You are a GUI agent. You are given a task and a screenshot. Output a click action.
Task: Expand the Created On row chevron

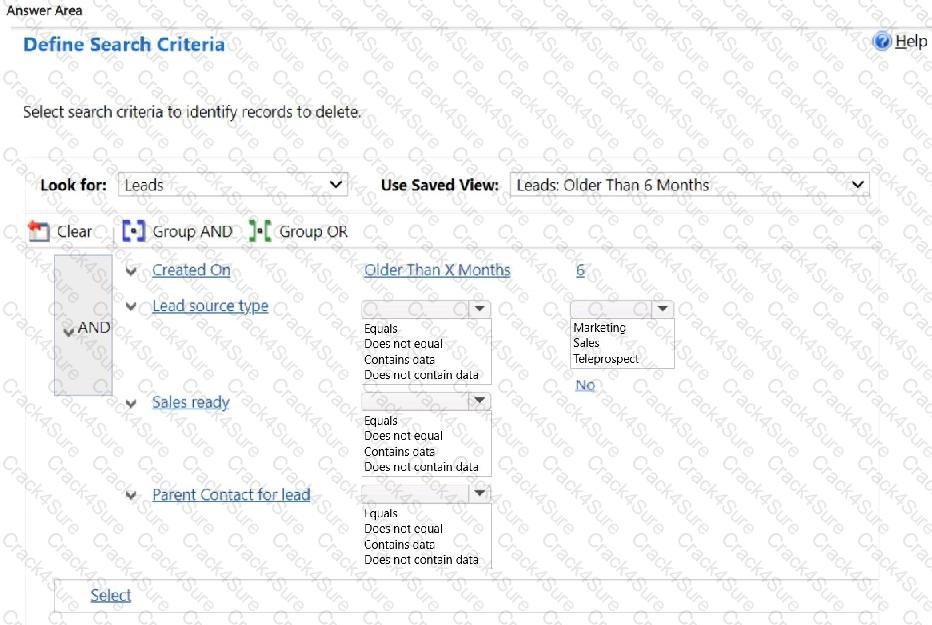coord(131,271)
